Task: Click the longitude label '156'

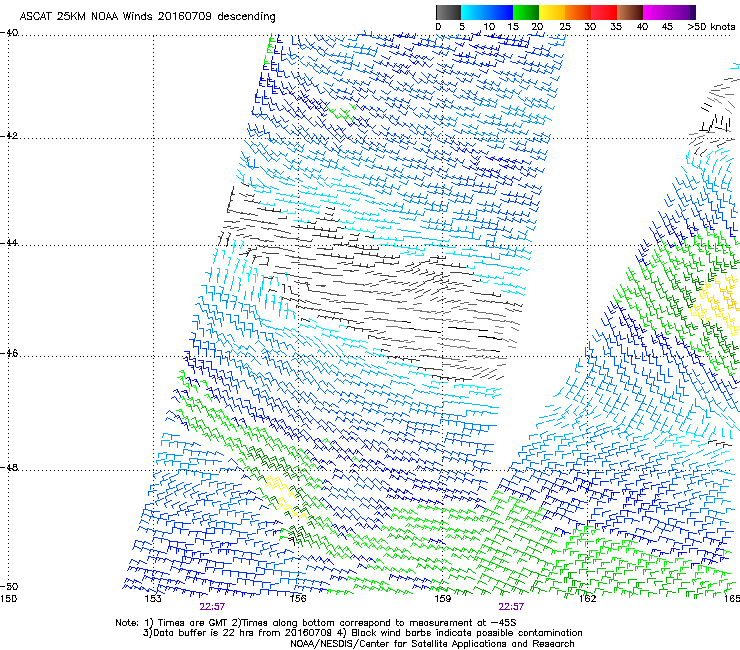Action: (x=298, y=599)
